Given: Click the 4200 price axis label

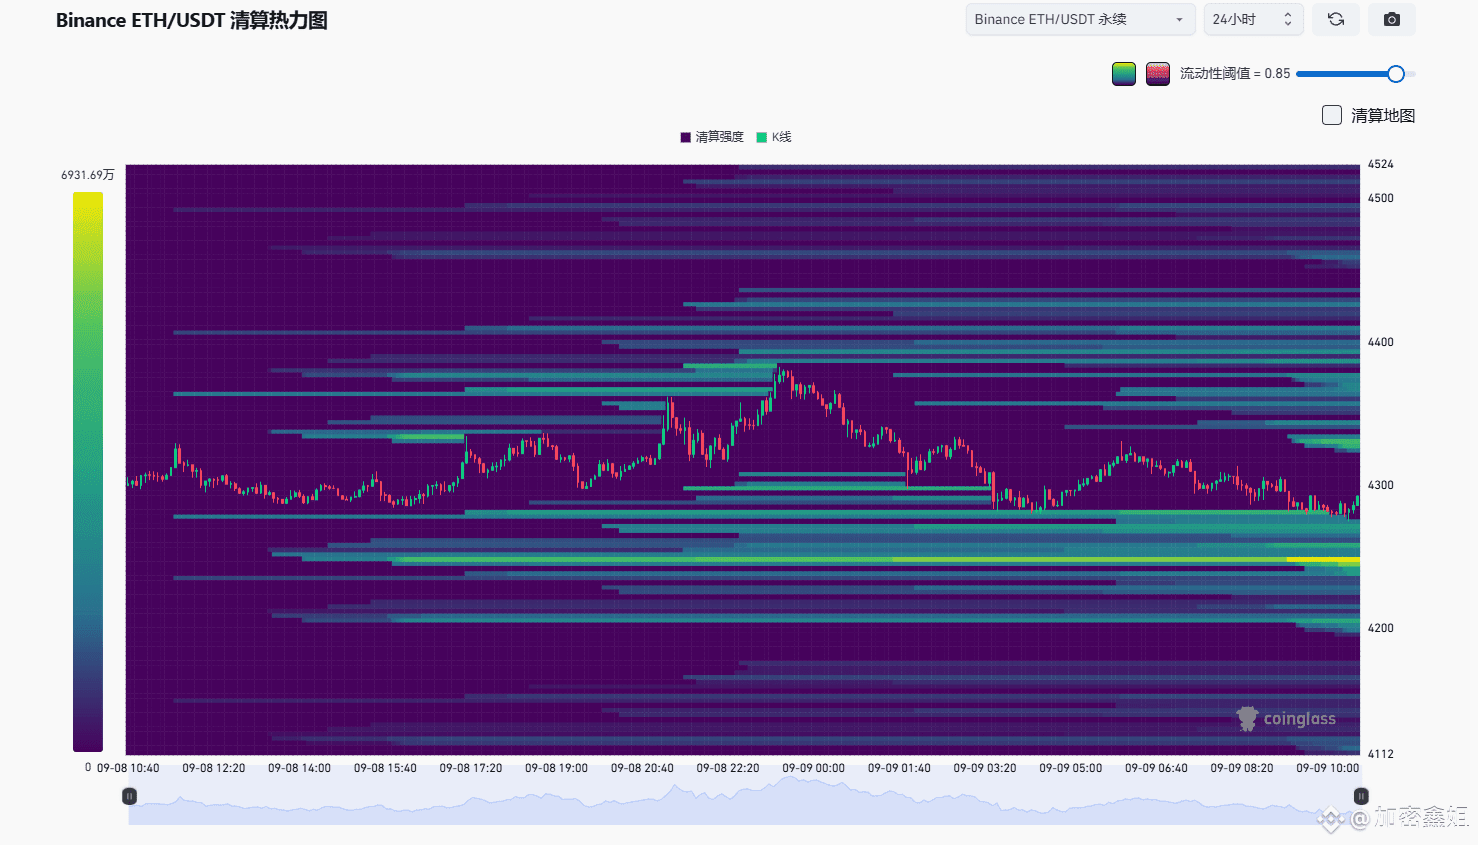Looking at the screenshot, I should point(1381,628).
